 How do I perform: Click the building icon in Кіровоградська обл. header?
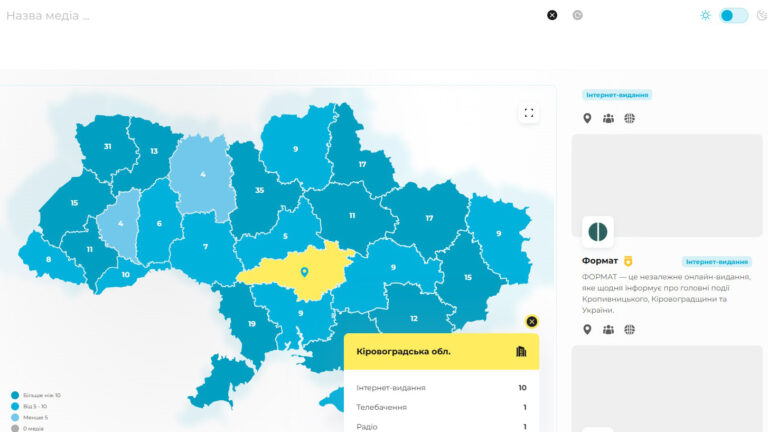521,351
